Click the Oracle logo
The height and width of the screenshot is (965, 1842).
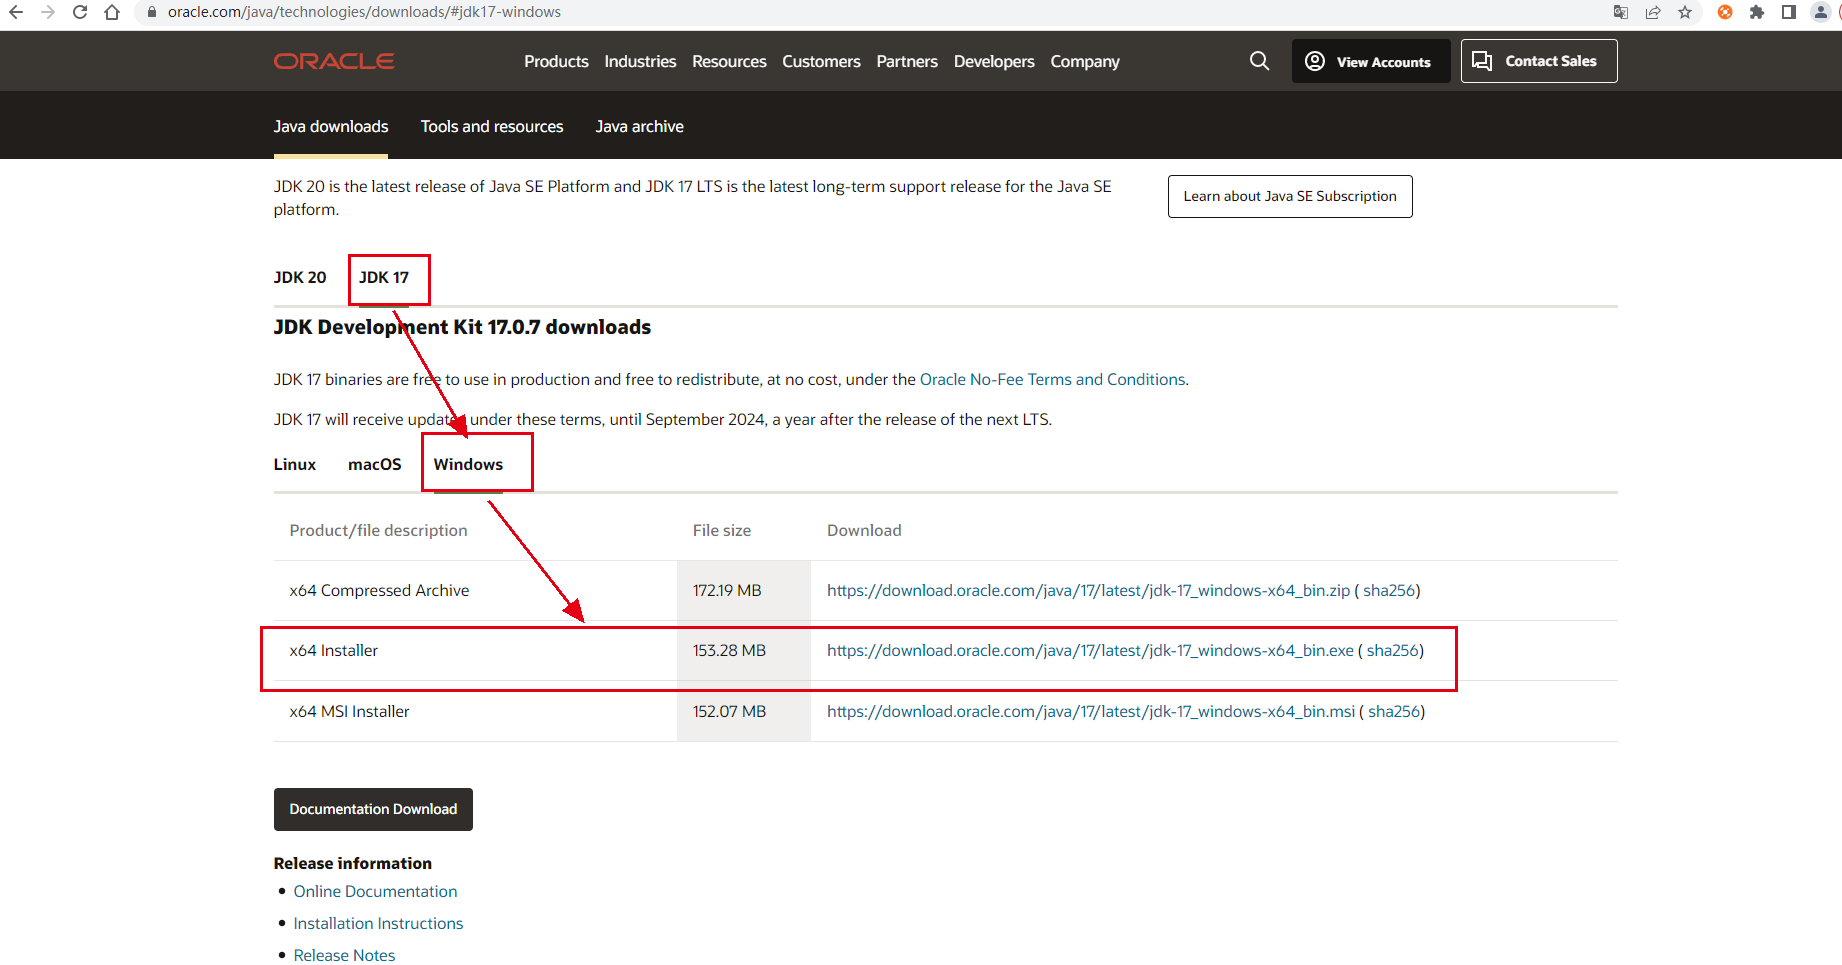pyautogui.click(x=334, y=61)
